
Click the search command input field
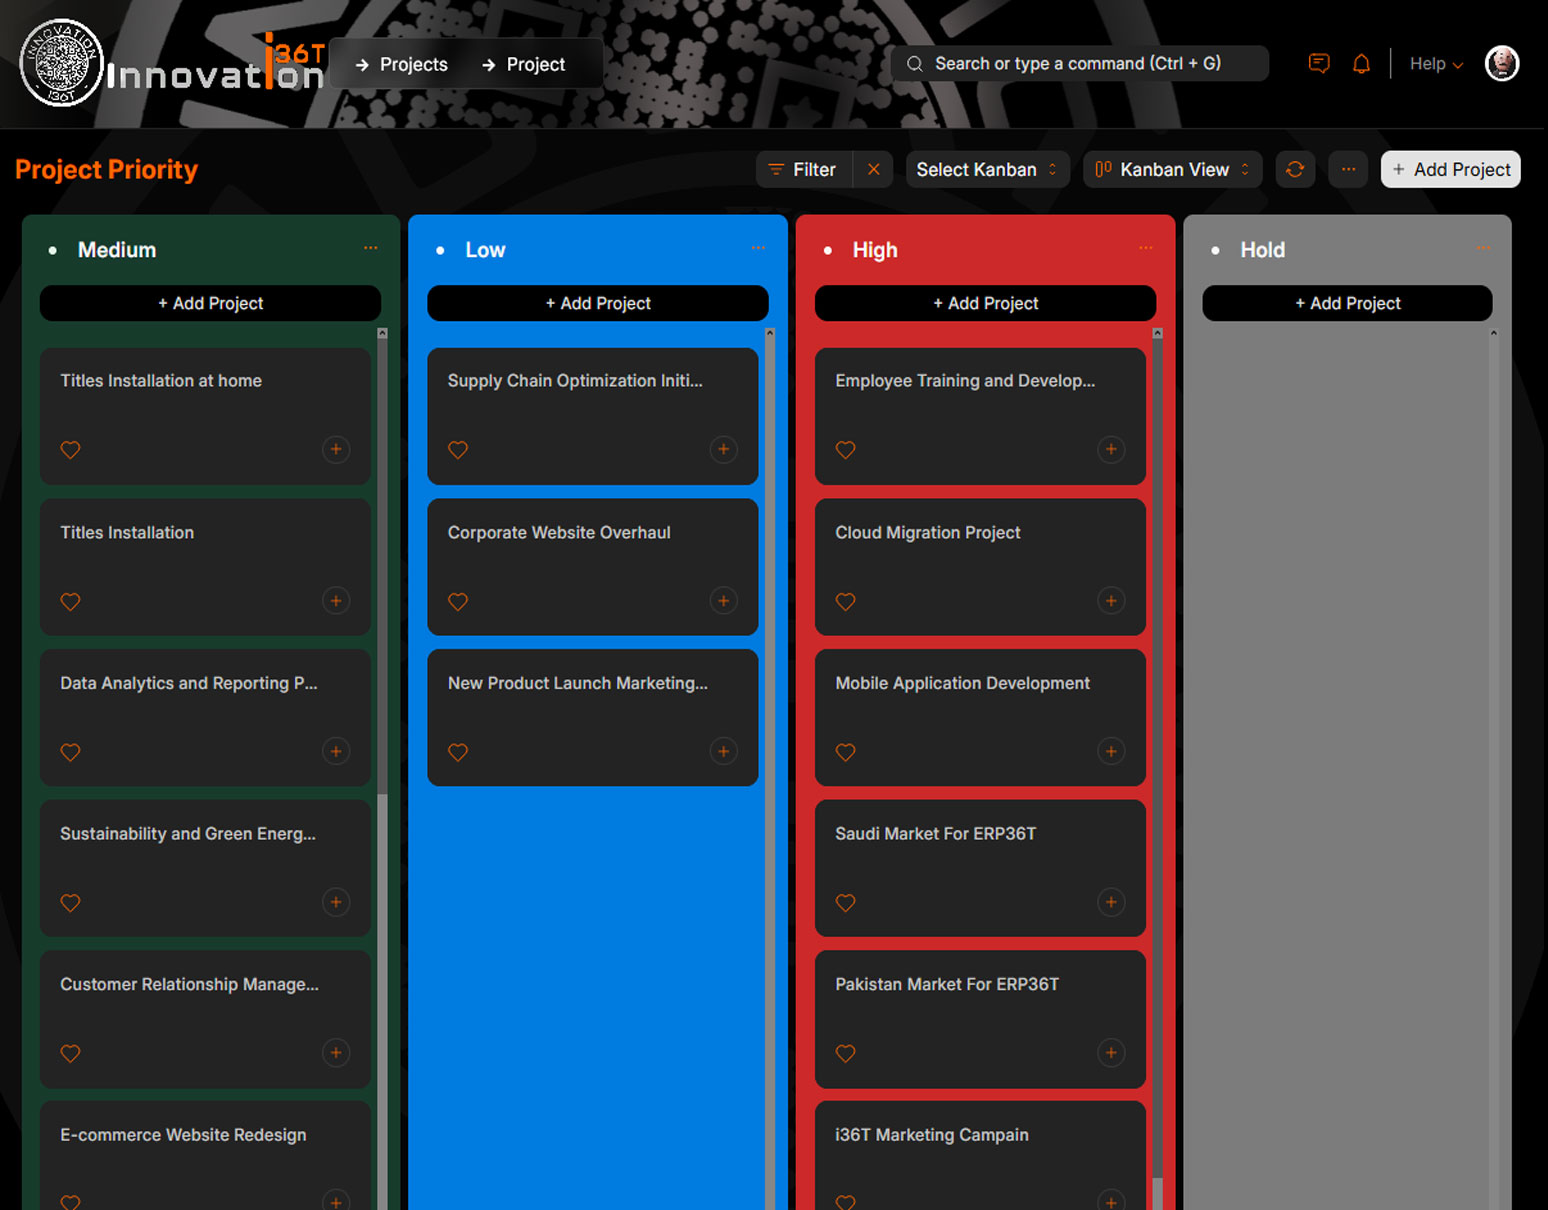[x=1079, y=64]
